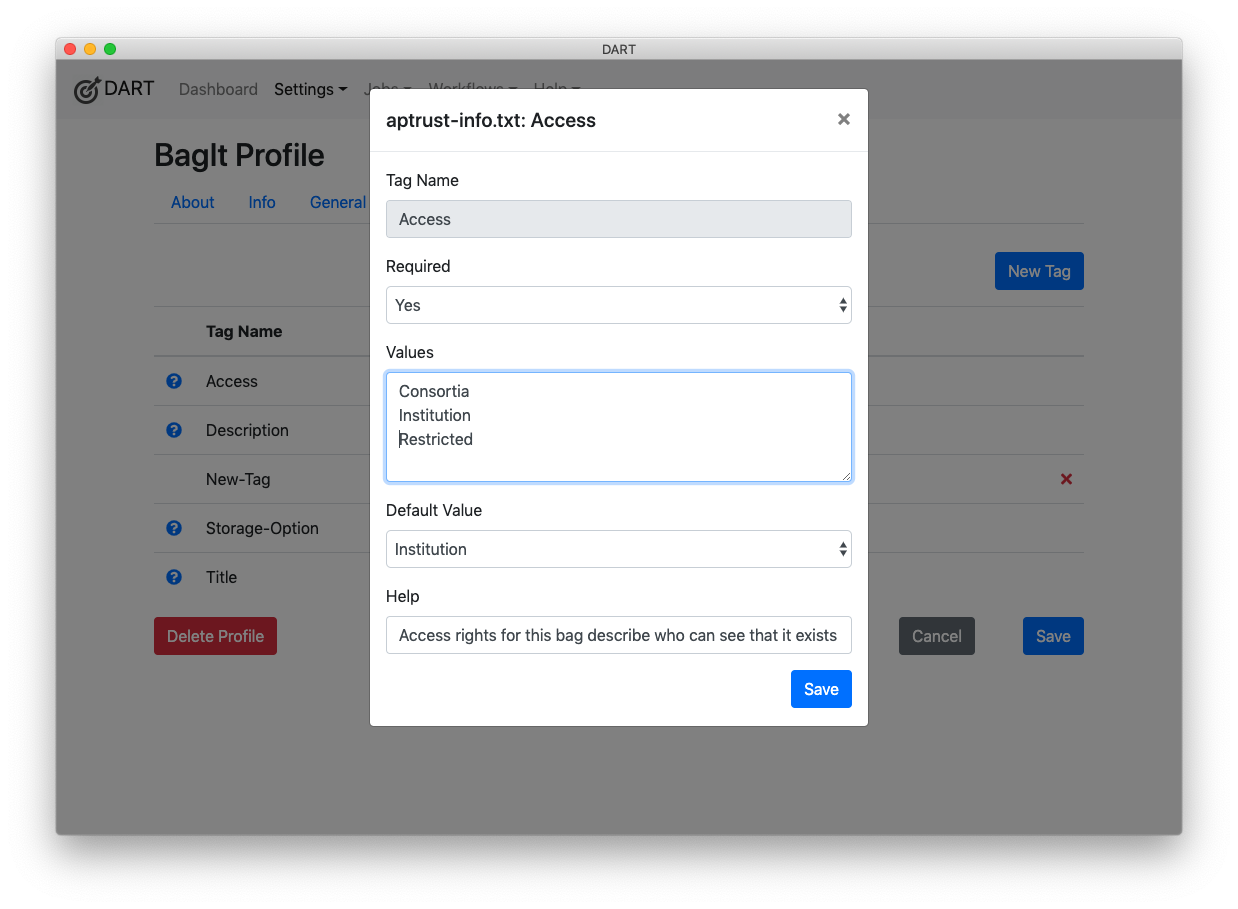Screen dimensions: 1238x909
Task: Go to the Dashboard
Action: (218, 89)
